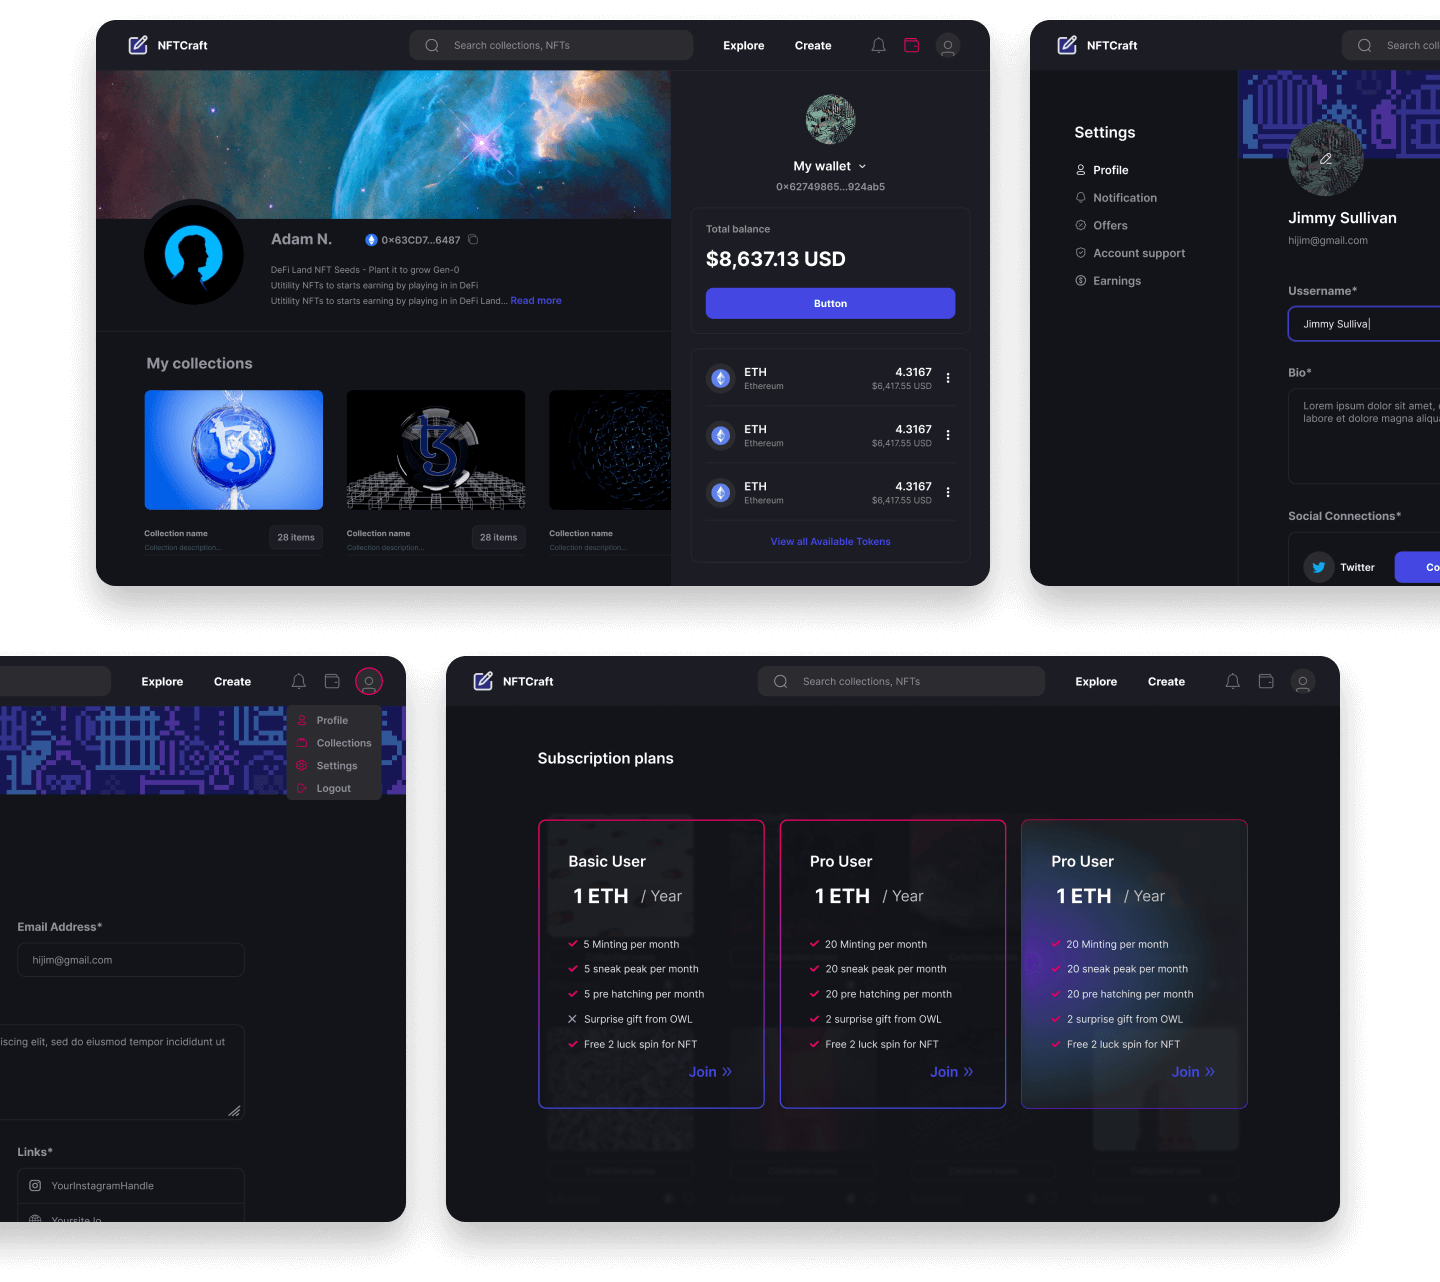Click search field in wallet window
This screenshot has width=1440, height=1282.
pos(551,45)
